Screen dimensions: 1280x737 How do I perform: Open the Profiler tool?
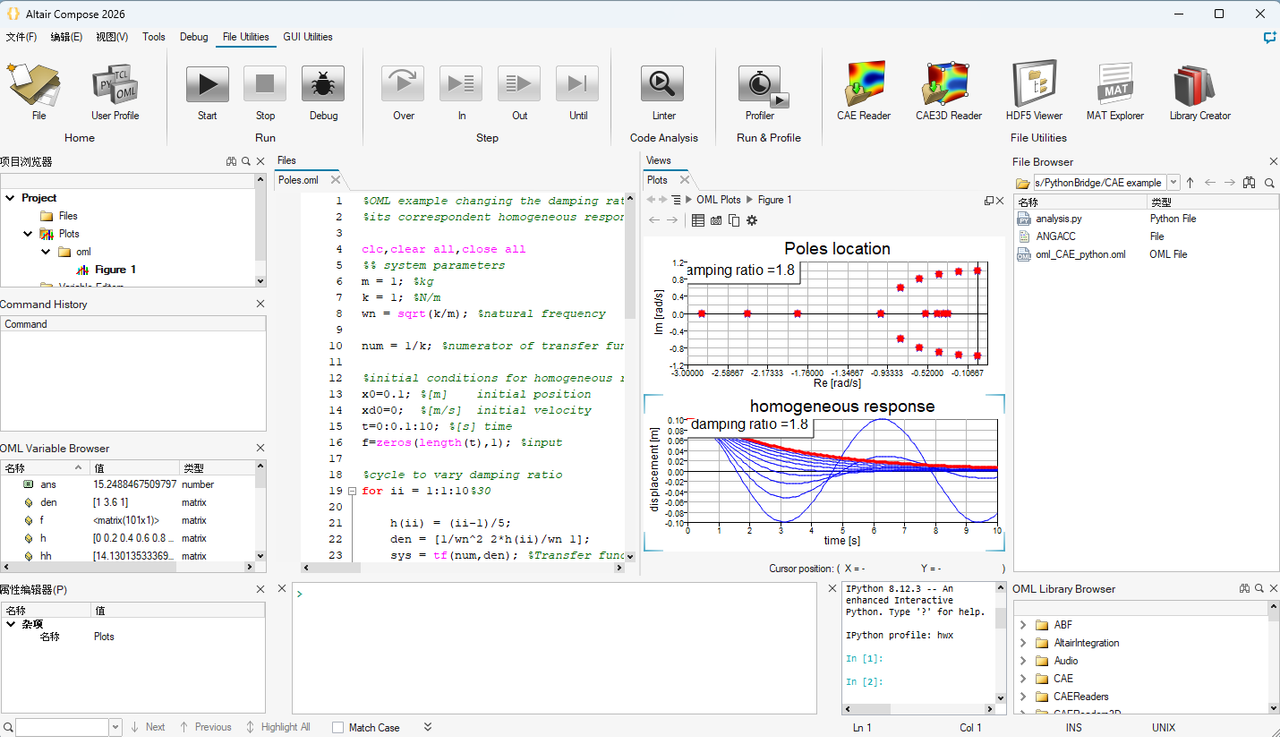760,85
